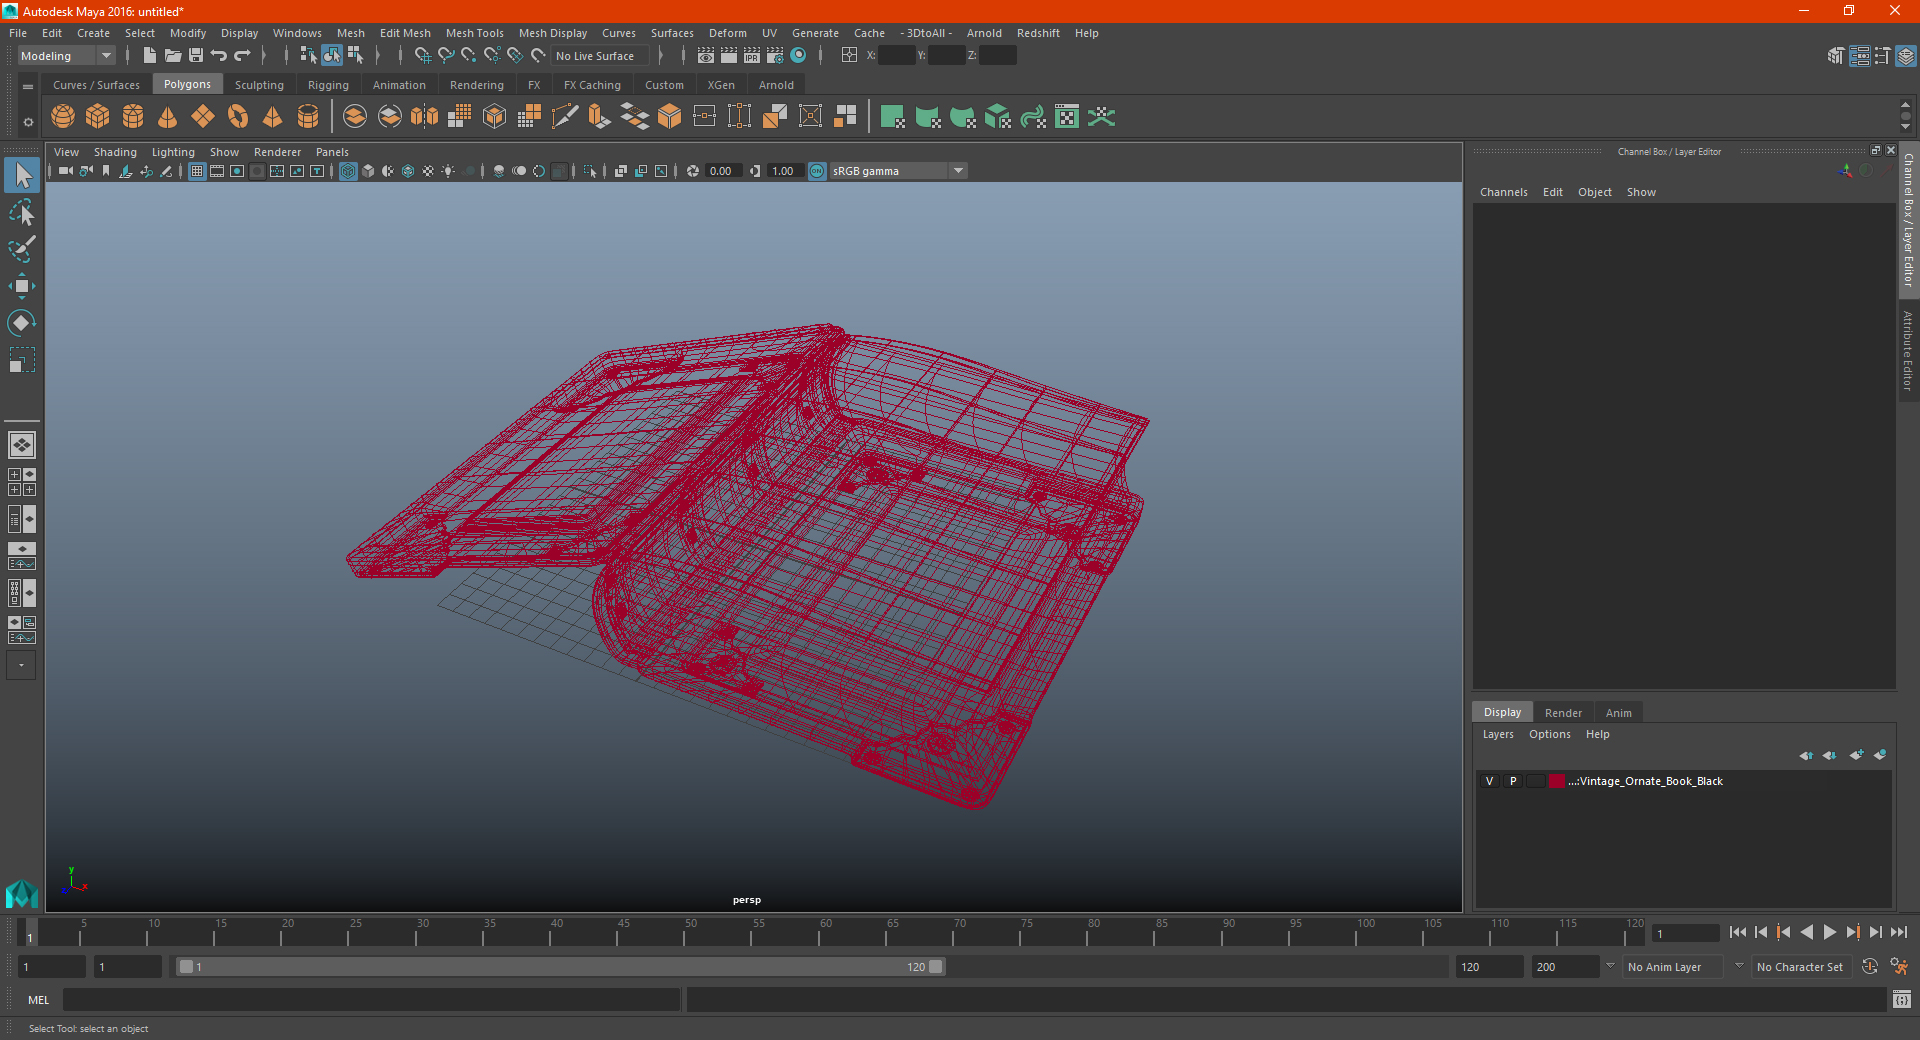This screenshot has height=1040, width=1920.
Task: Click the extrude shelf icon
Action: pyautogui.click(x=599, y=117)
